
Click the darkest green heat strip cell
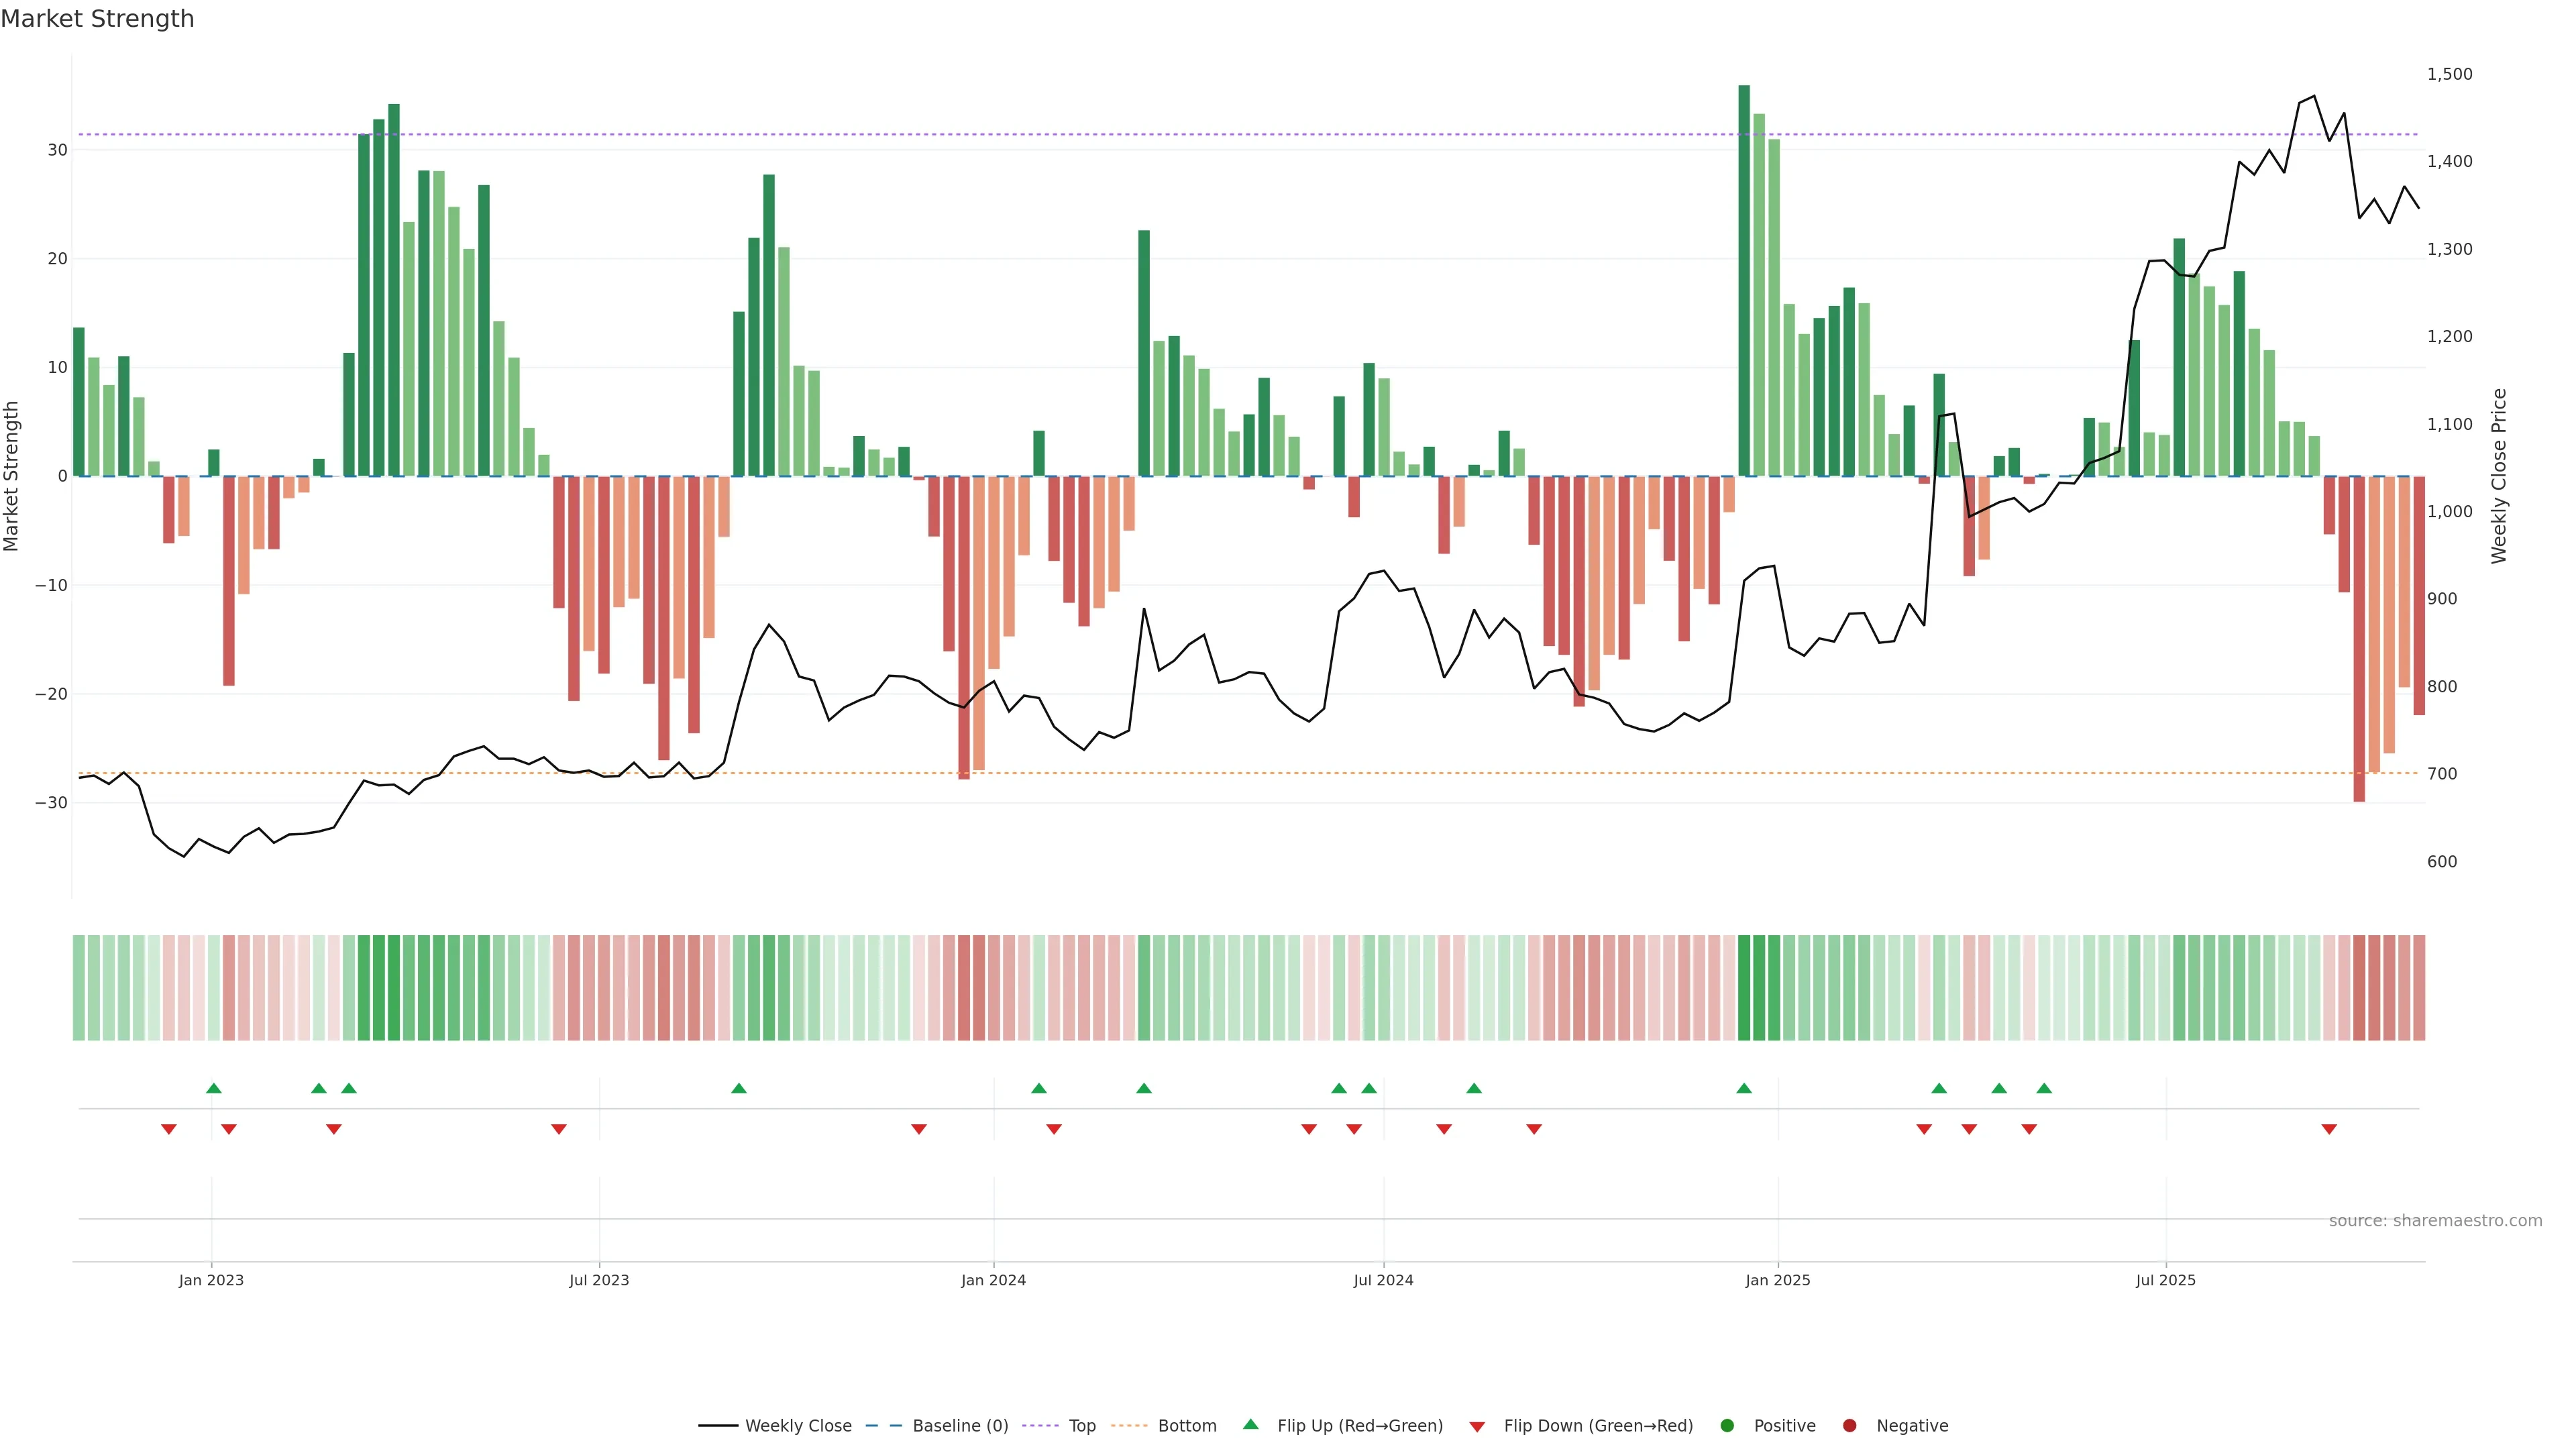click(x=1744, y=988)
